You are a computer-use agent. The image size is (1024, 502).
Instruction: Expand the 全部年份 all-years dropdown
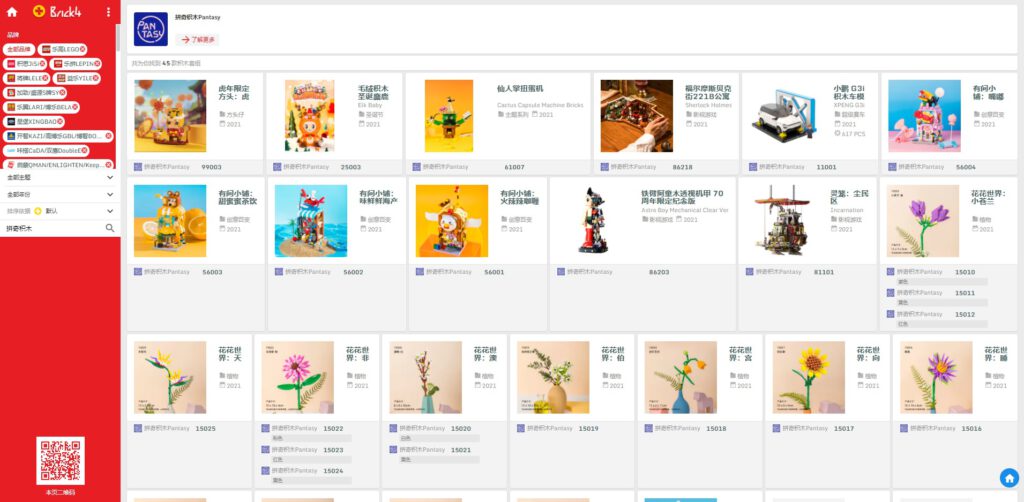pos(59,194)
